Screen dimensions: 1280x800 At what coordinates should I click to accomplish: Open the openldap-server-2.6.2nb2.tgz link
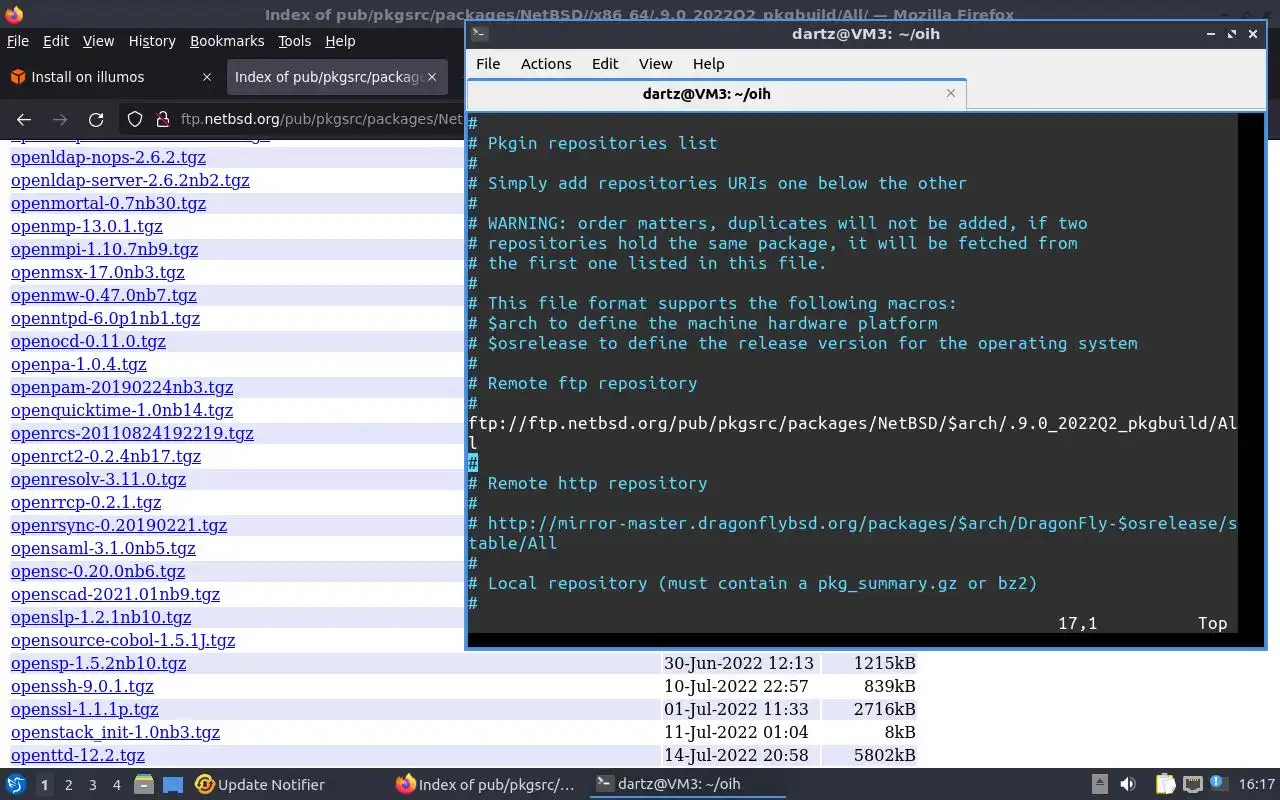click(130, 180)
